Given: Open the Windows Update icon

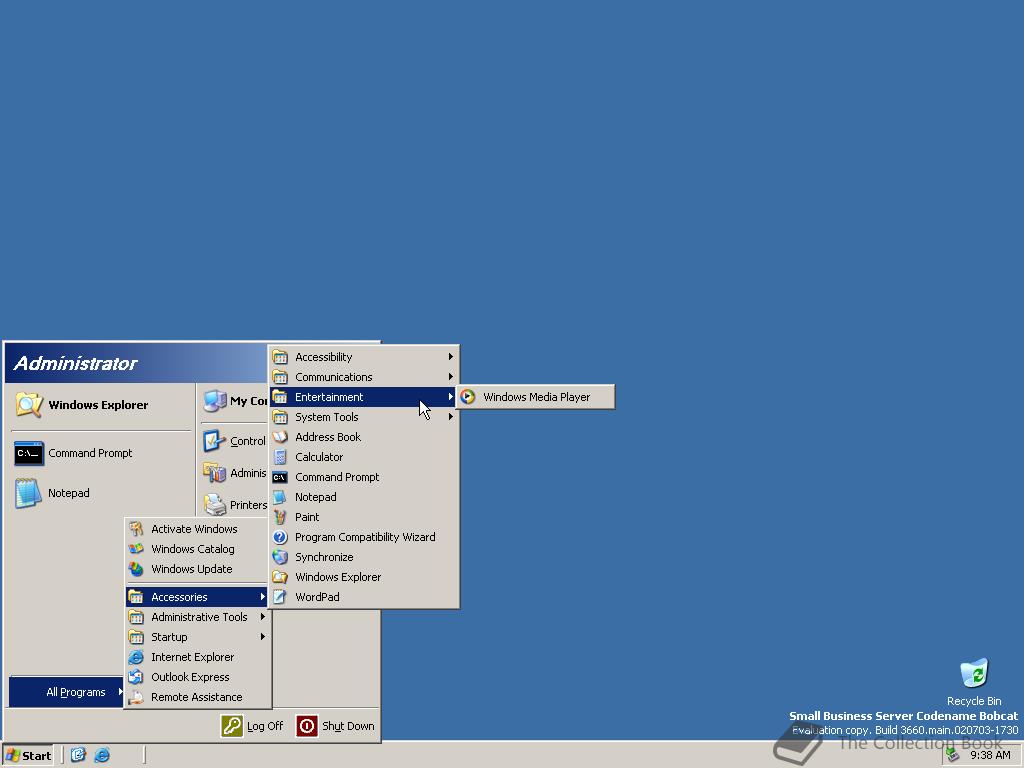Looking at the screenshot, I should (136, 569).
